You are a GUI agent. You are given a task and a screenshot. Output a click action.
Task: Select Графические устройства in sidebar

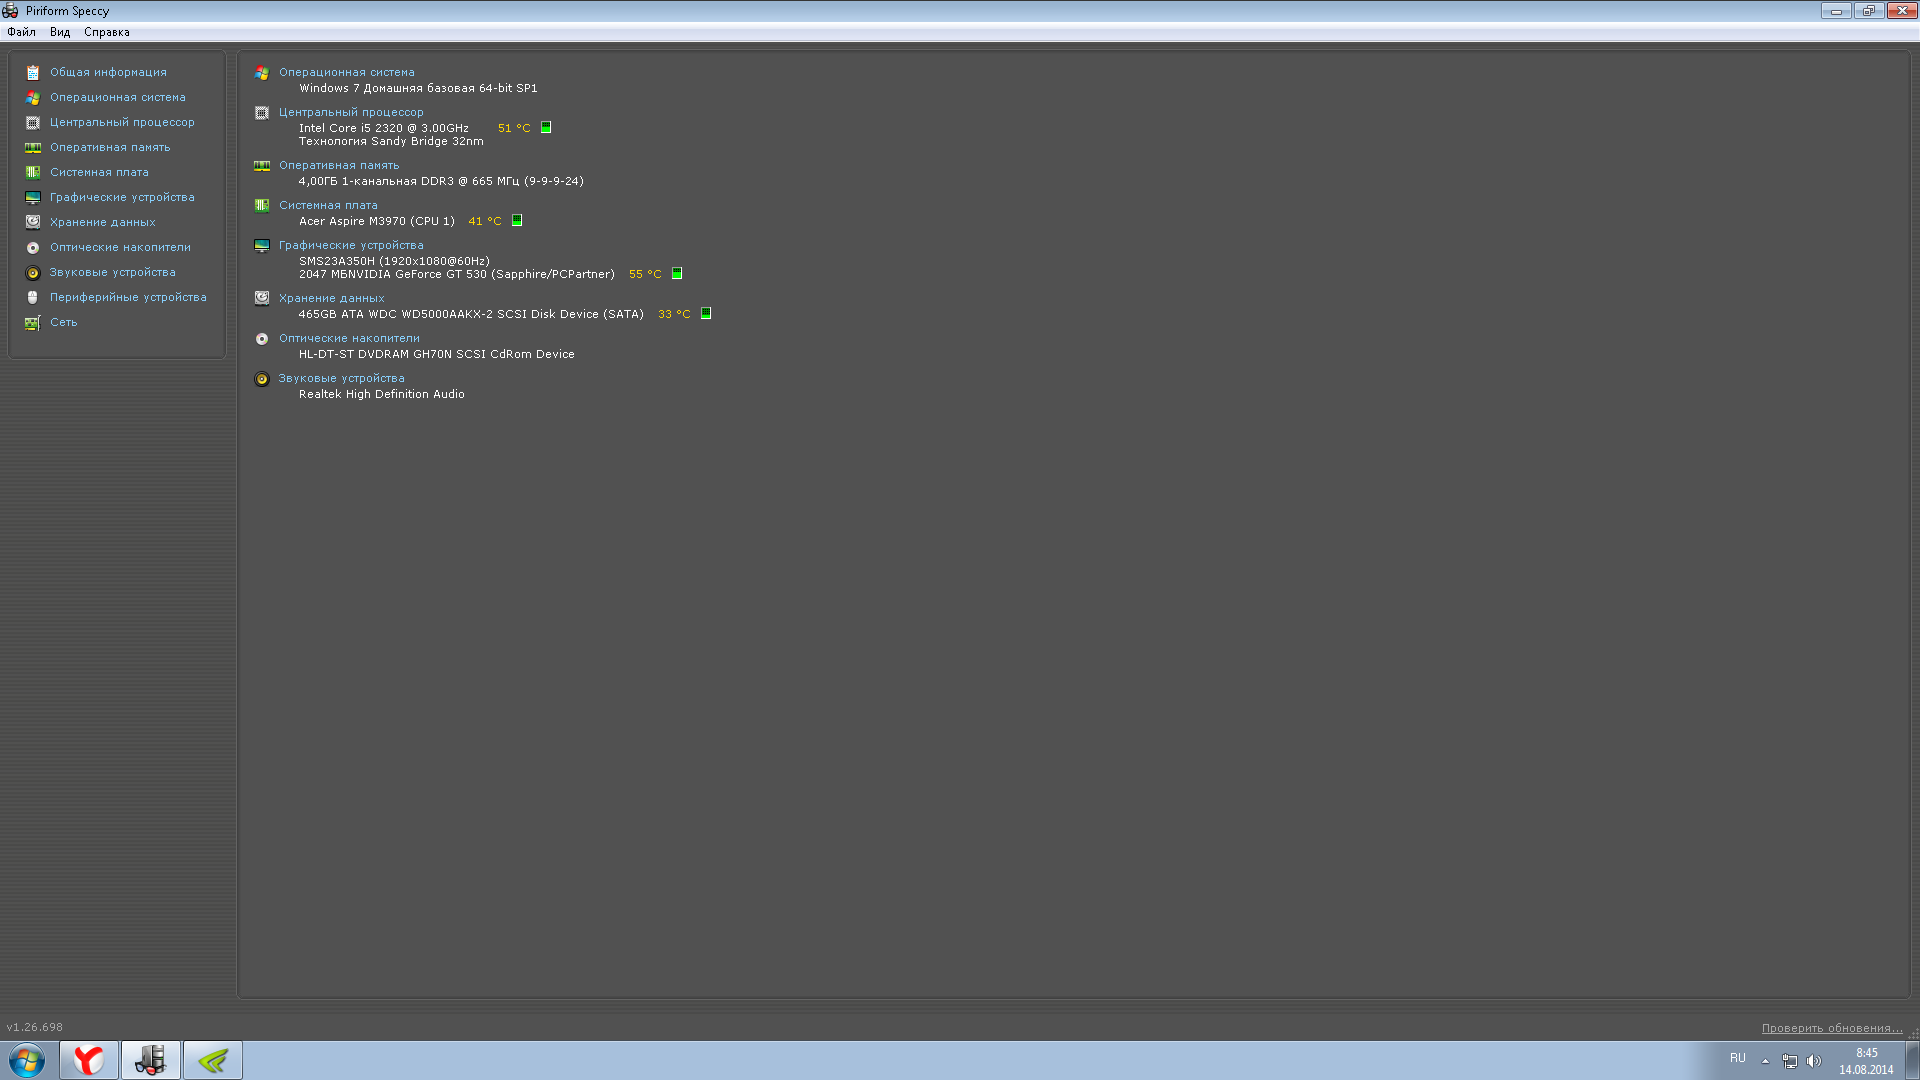tap(122, 197)
